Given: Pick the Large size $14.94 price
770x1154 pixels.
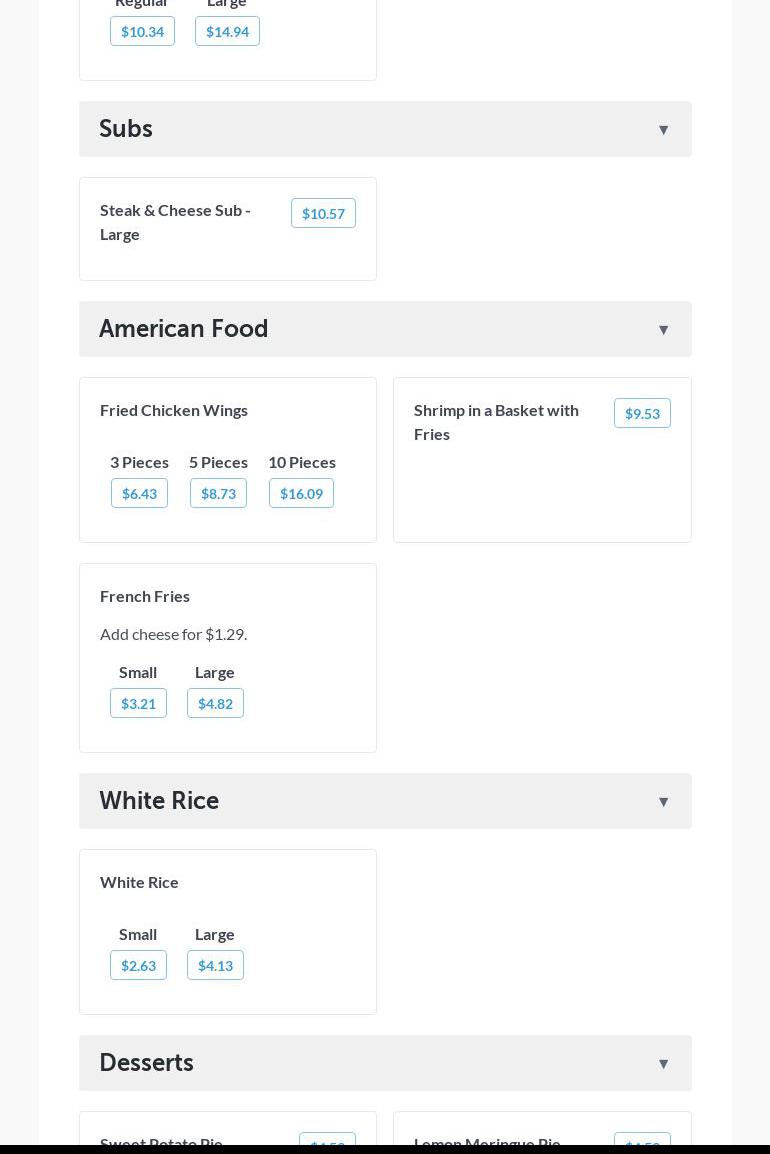Looking at the screenshot, I should [x=227, y=31].
